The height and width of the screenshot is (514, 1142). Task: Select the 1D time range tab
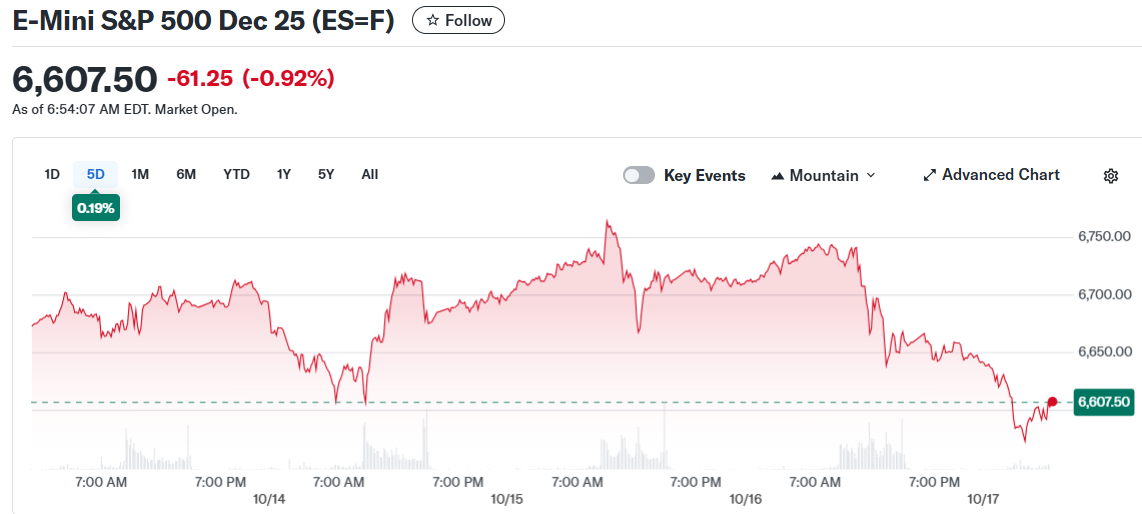click(52, 174)
